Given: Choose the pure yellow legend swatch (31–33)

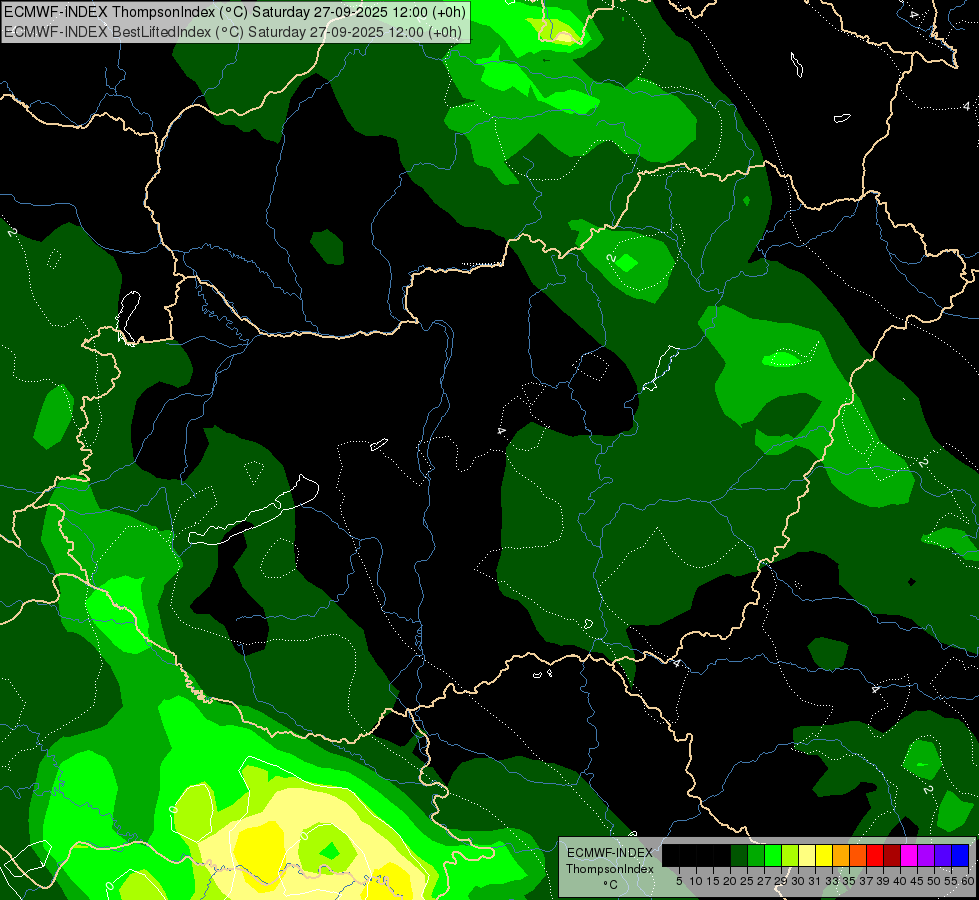Looking at the screenshot, I should pyautogui.click(x=824, y=855).
